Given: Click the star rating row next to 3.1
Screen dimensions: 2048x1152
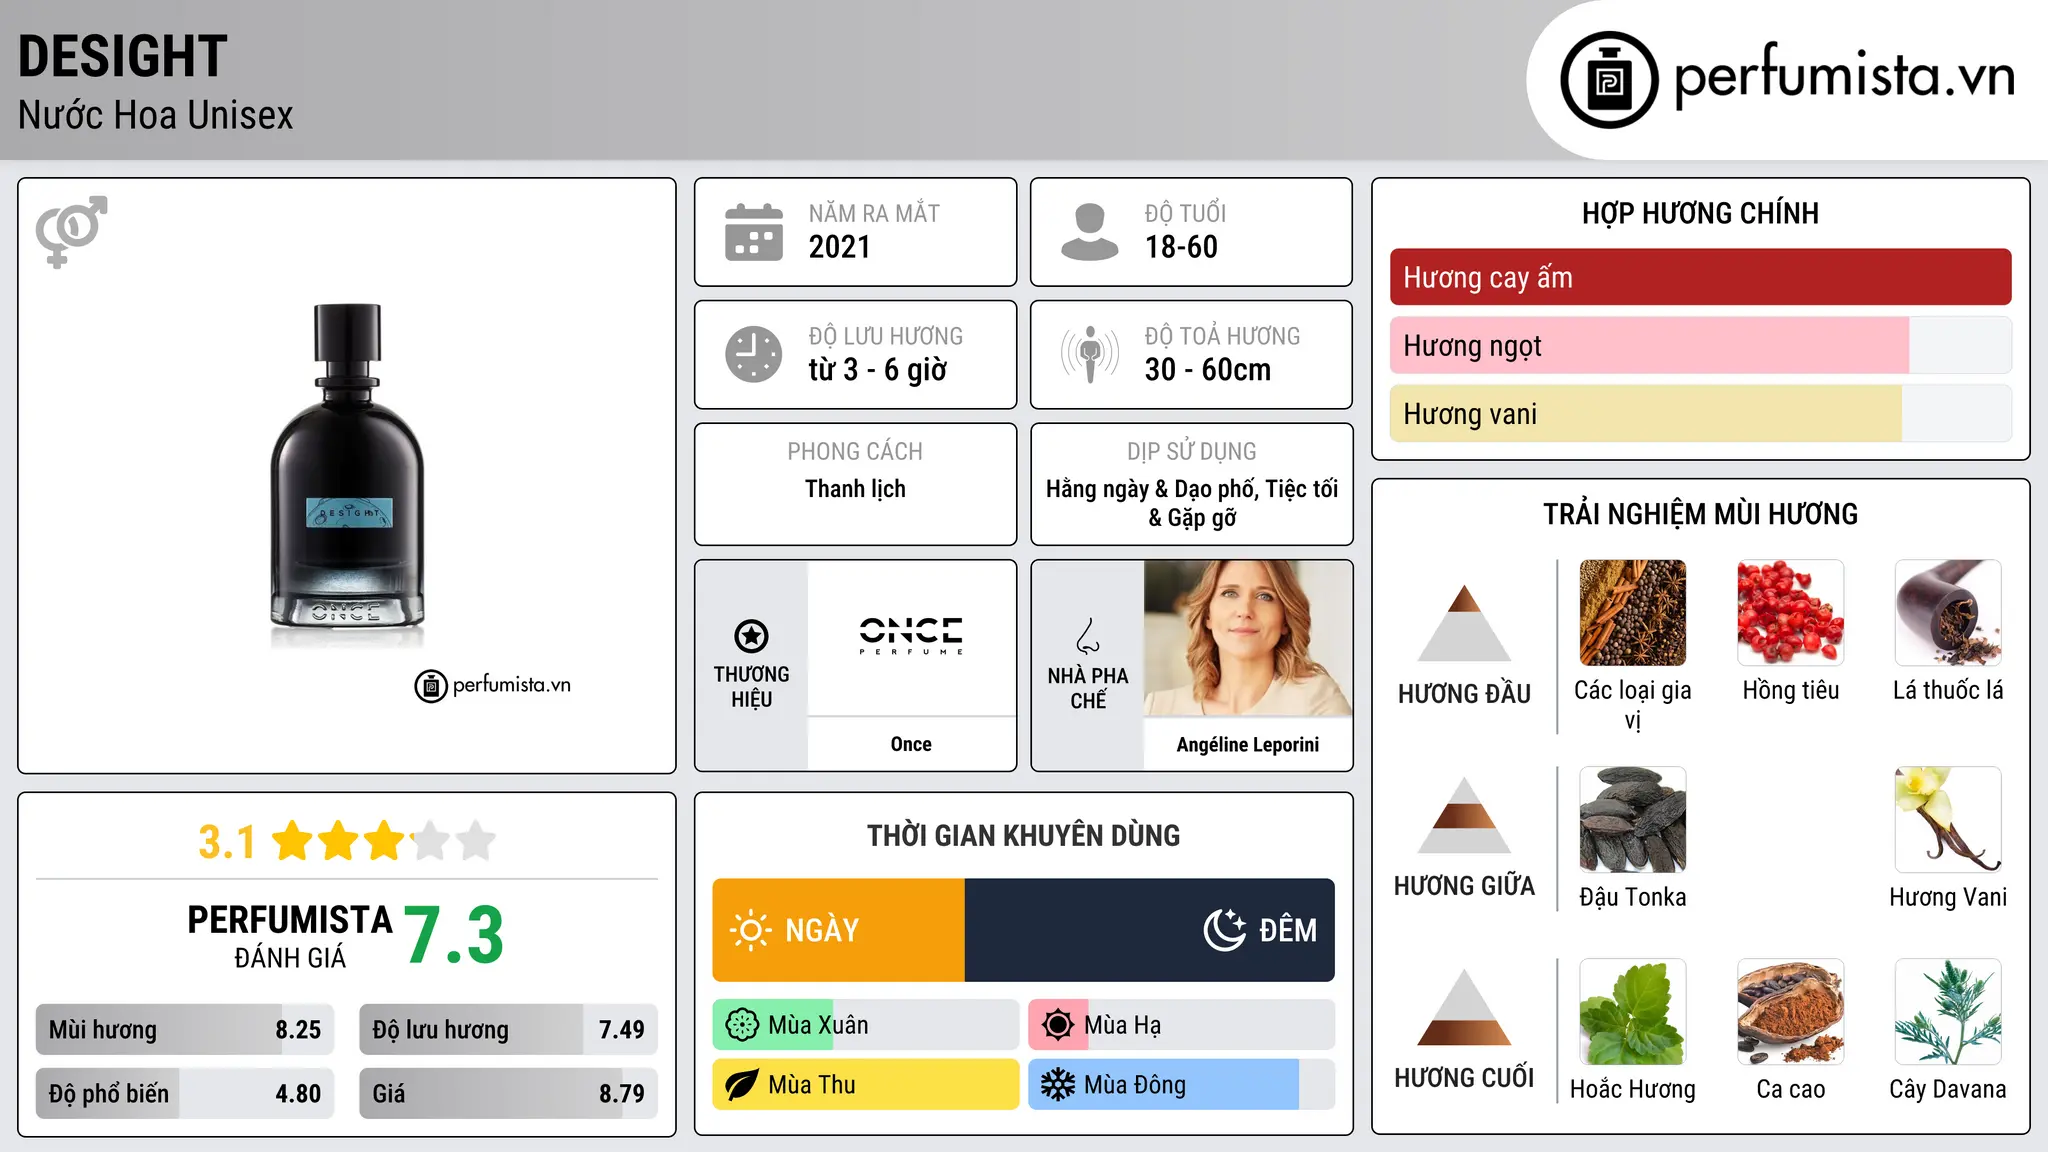Looking at the screenshot, I should pos(384,841).
